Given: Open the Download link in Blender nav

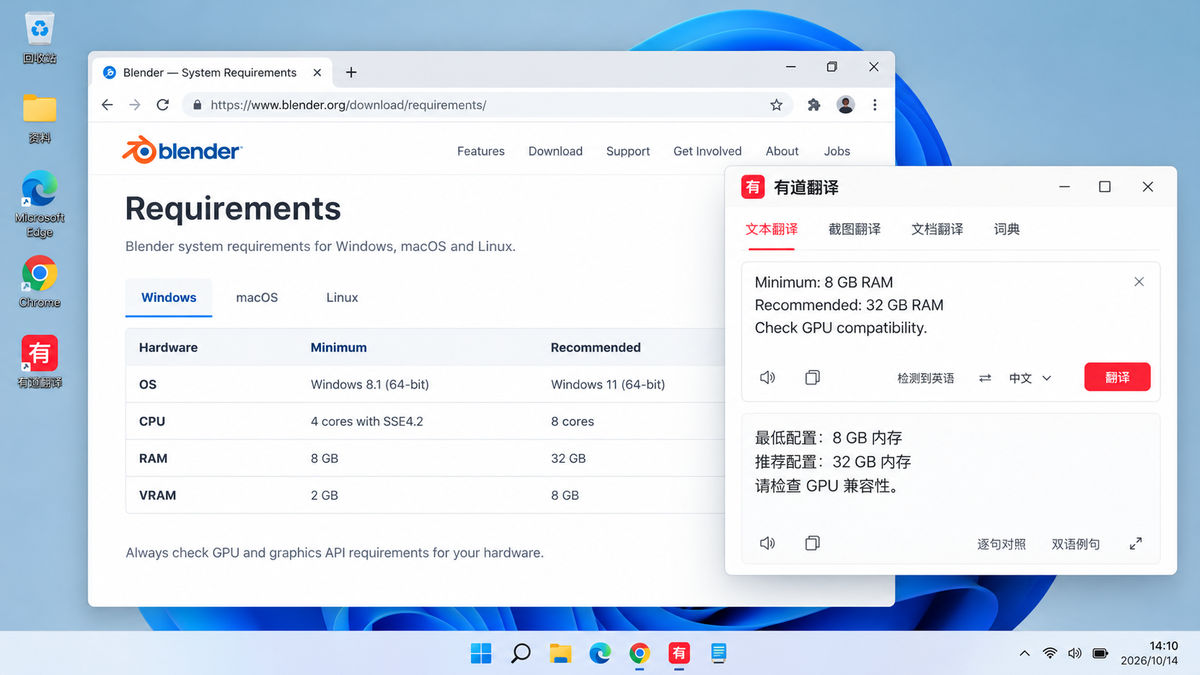Looking at the screenshot, I should [x=555, y=151].
